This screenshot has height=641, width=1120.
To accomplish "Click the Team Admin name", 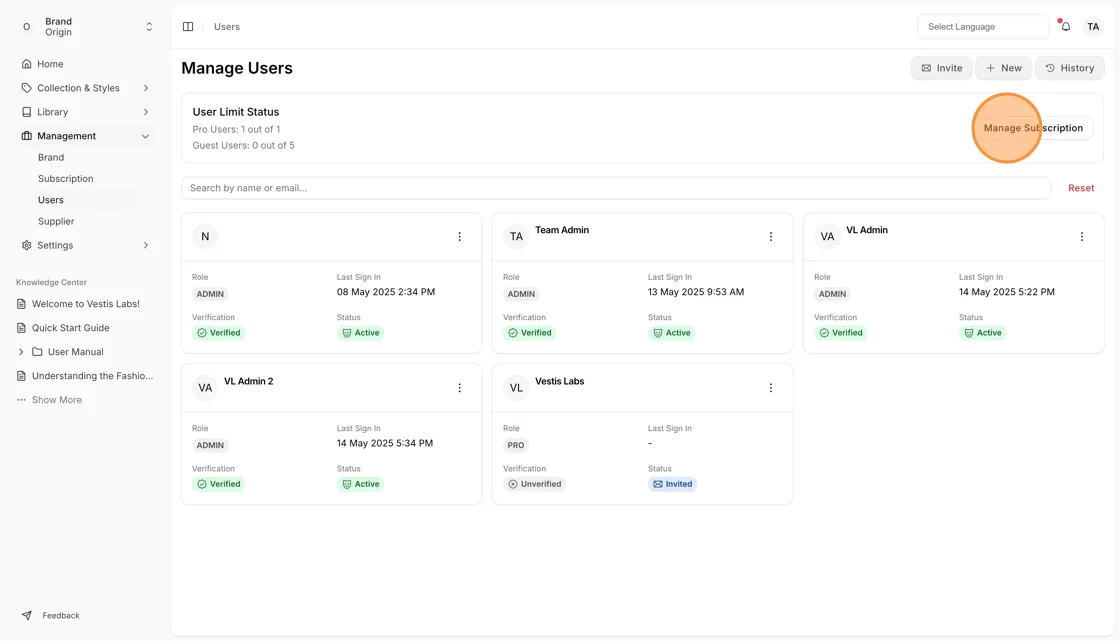I will 562,230.
